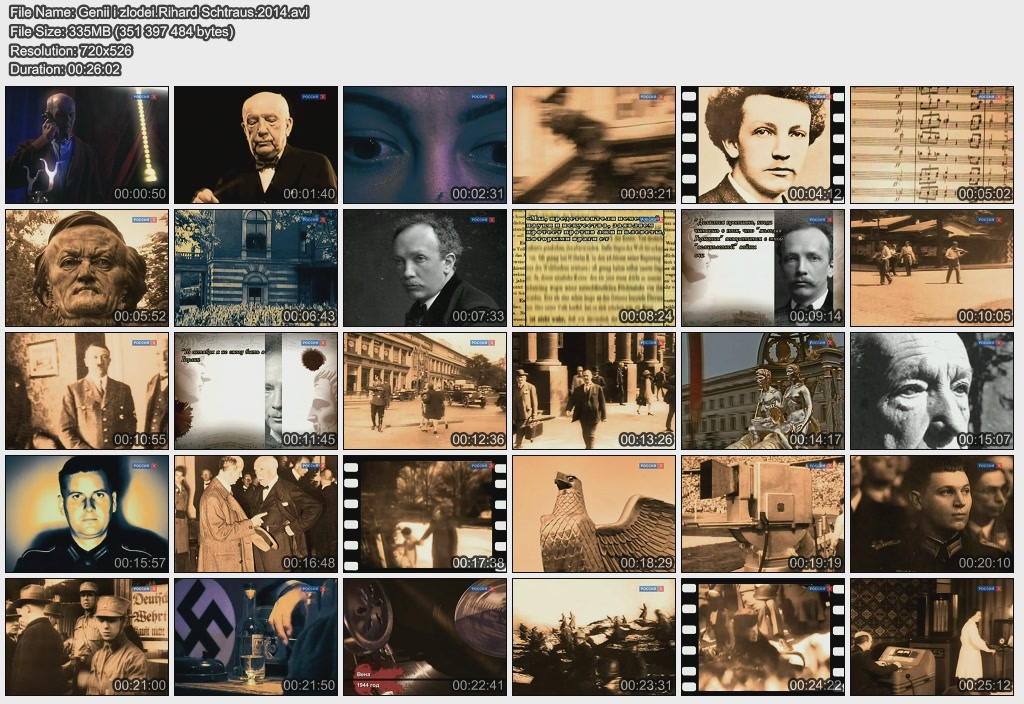Select the old camera frame at 00:19:19
This screenshot has height=704, width=1024.
tap(763, 514)
